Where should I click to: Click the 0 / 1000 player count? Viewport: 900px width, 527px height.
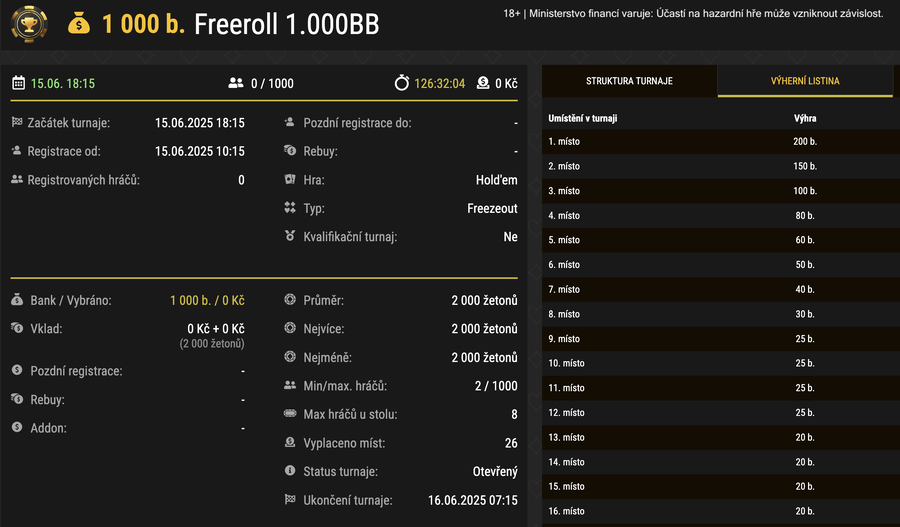point(272,84)
